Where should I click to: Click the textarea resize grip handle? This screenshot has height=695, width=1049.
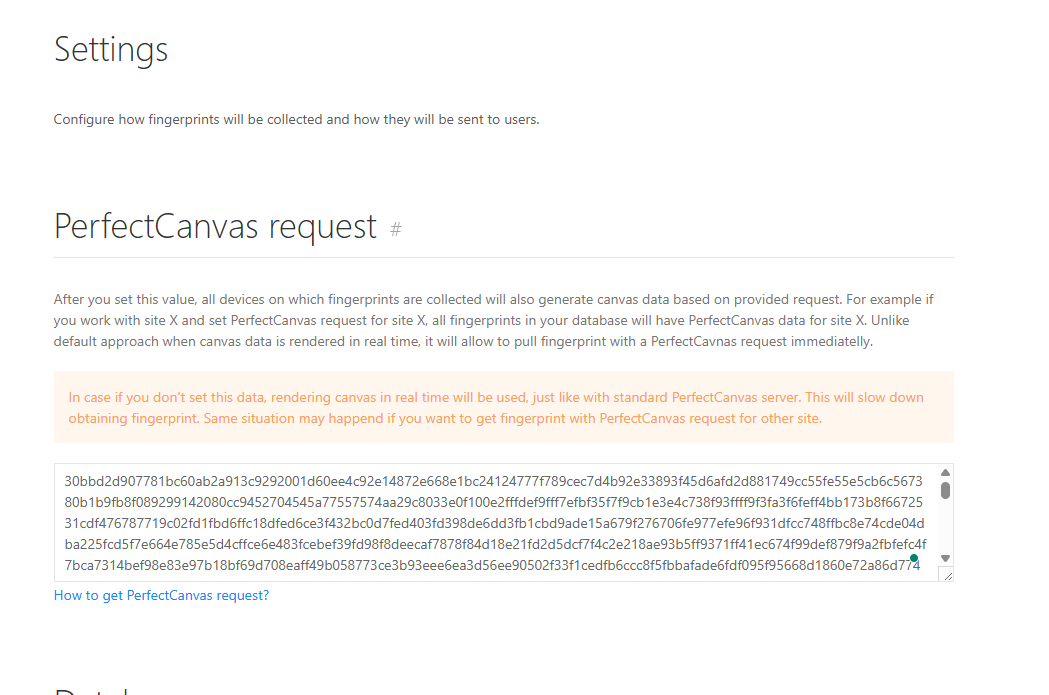pyautogui.click(x=946, y=575)
